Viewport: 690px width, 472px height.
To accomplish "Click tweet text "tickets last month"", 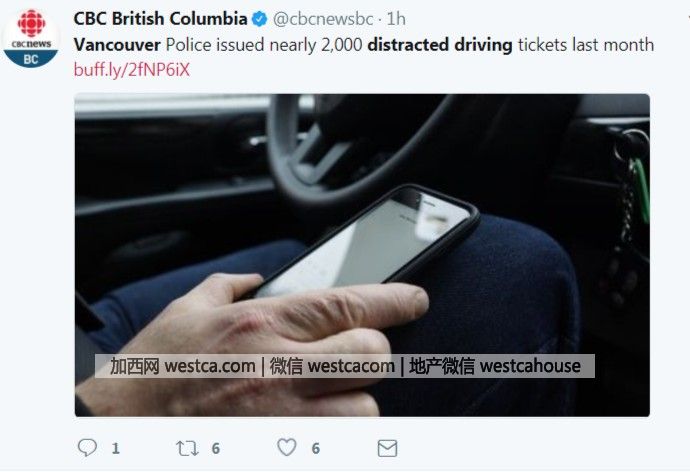I will tap(586, 45).
